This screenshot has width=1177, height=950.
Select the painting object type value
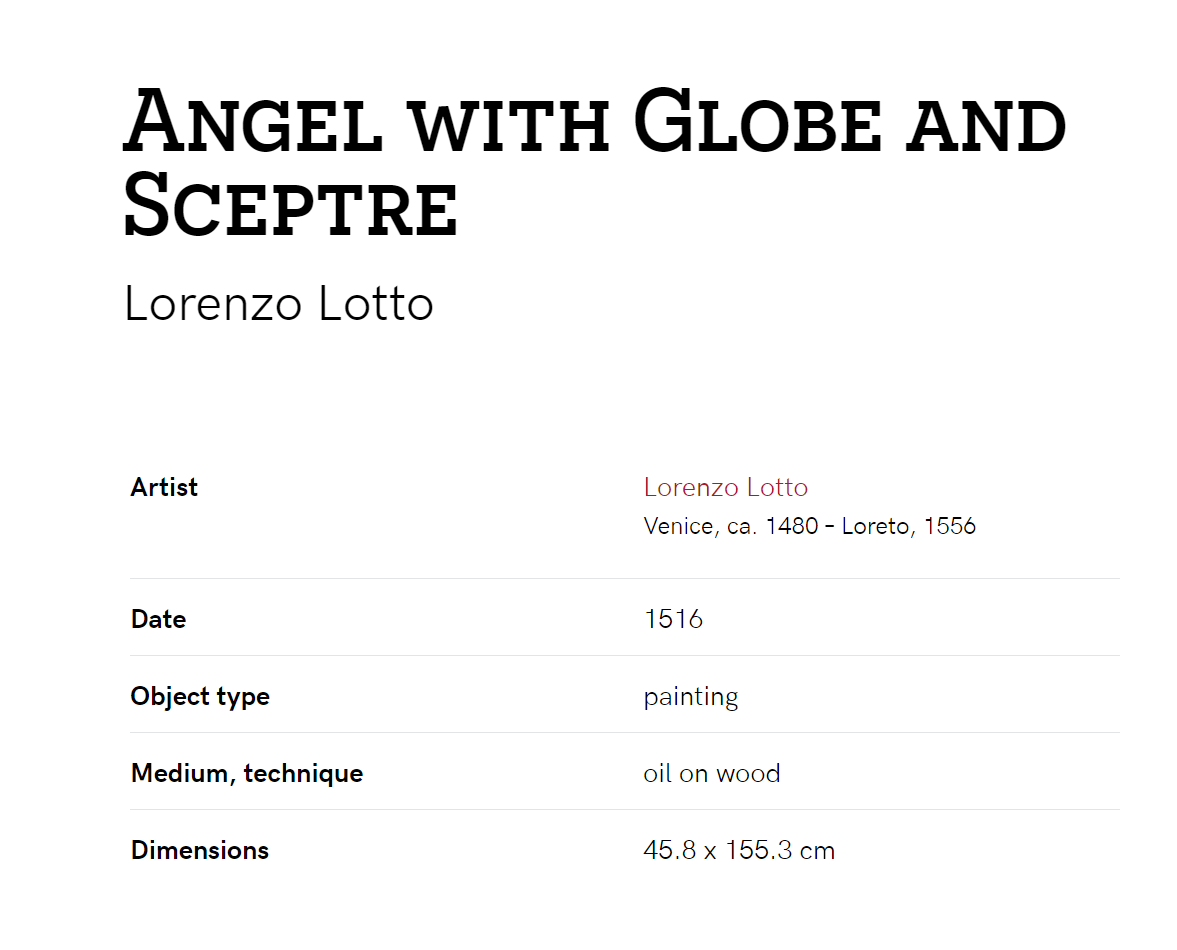click(691, 698)
